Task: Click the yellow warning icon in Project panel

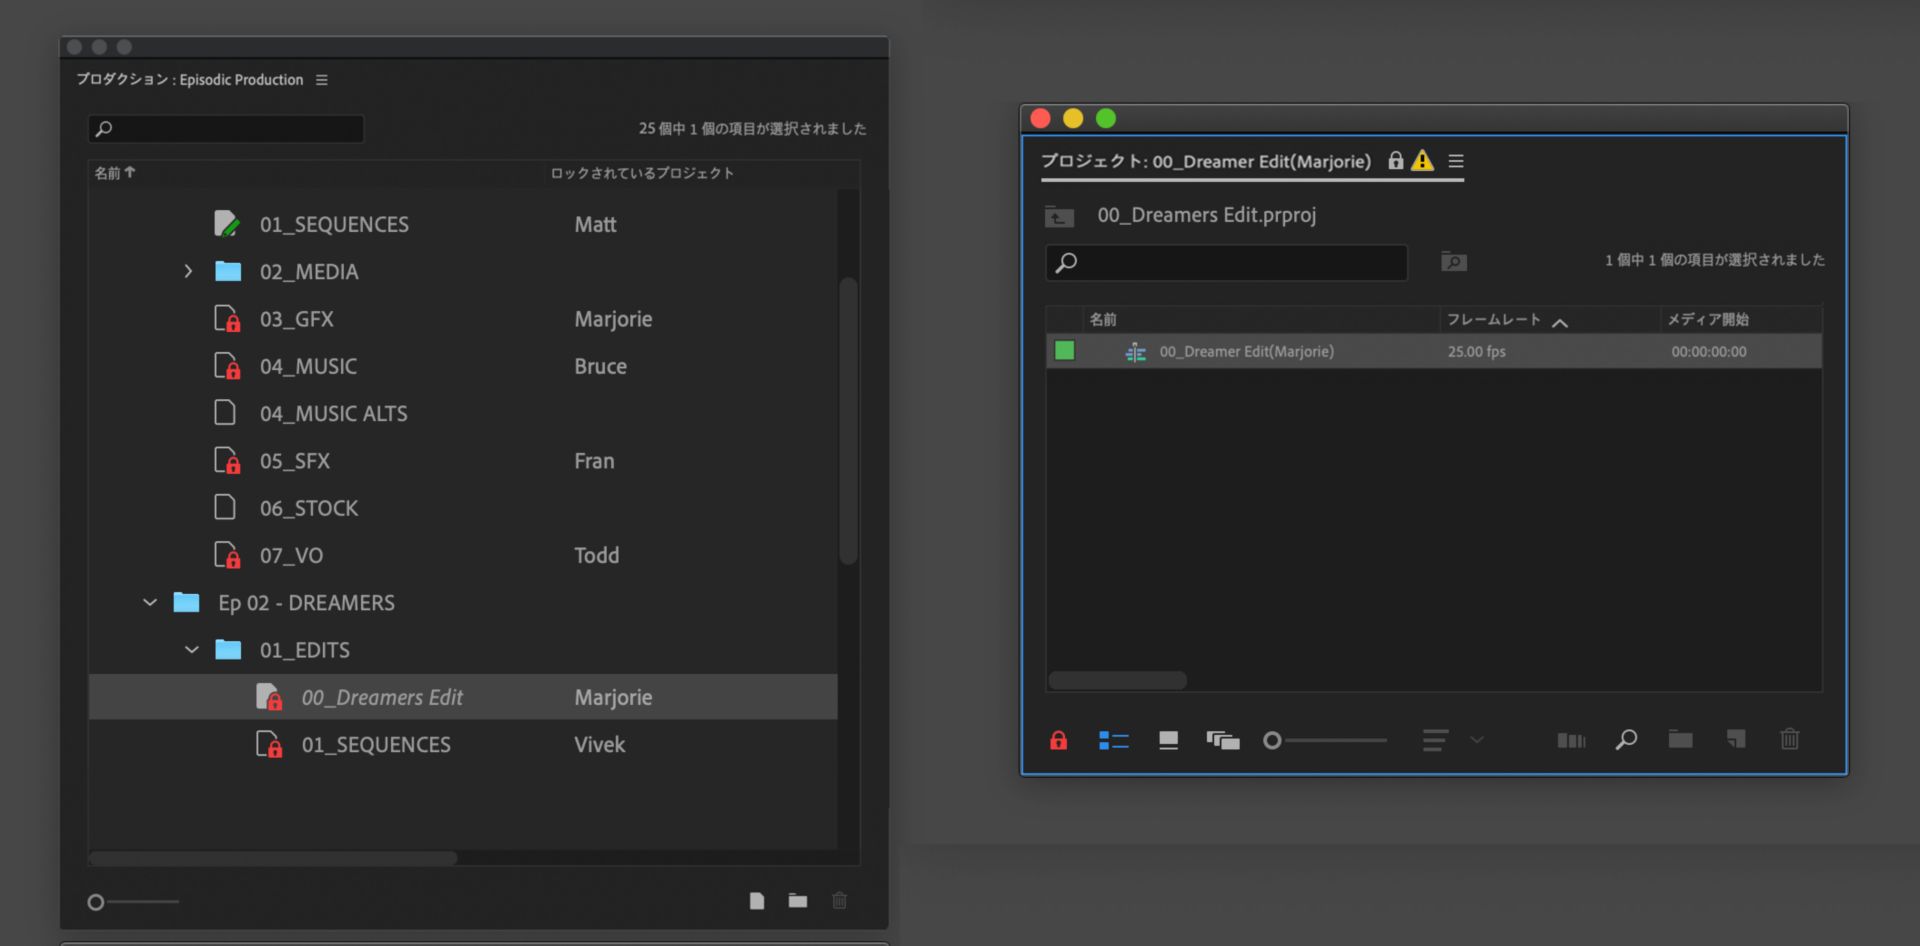Action: 1422,160
